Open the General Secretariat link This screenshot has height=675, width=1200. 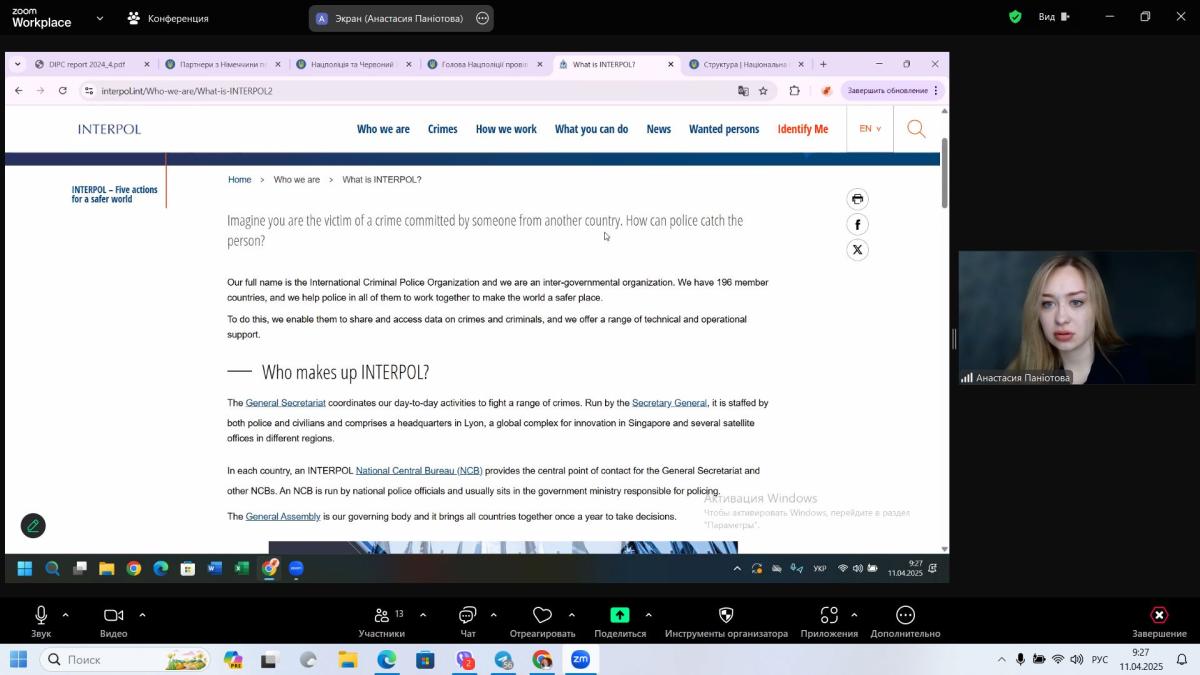coord(286,403)
